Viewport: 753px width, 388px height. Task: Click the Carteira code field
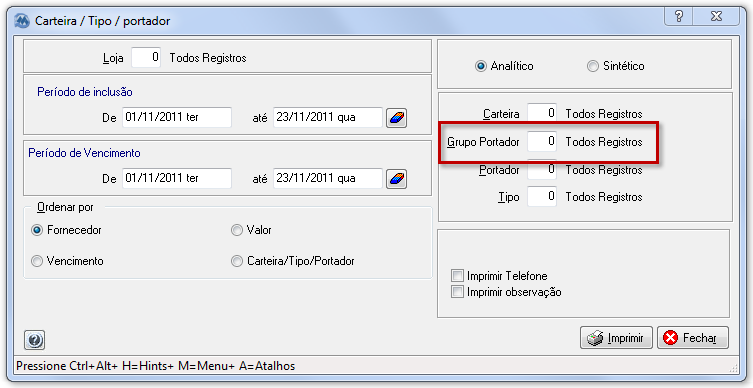[542, 113]
